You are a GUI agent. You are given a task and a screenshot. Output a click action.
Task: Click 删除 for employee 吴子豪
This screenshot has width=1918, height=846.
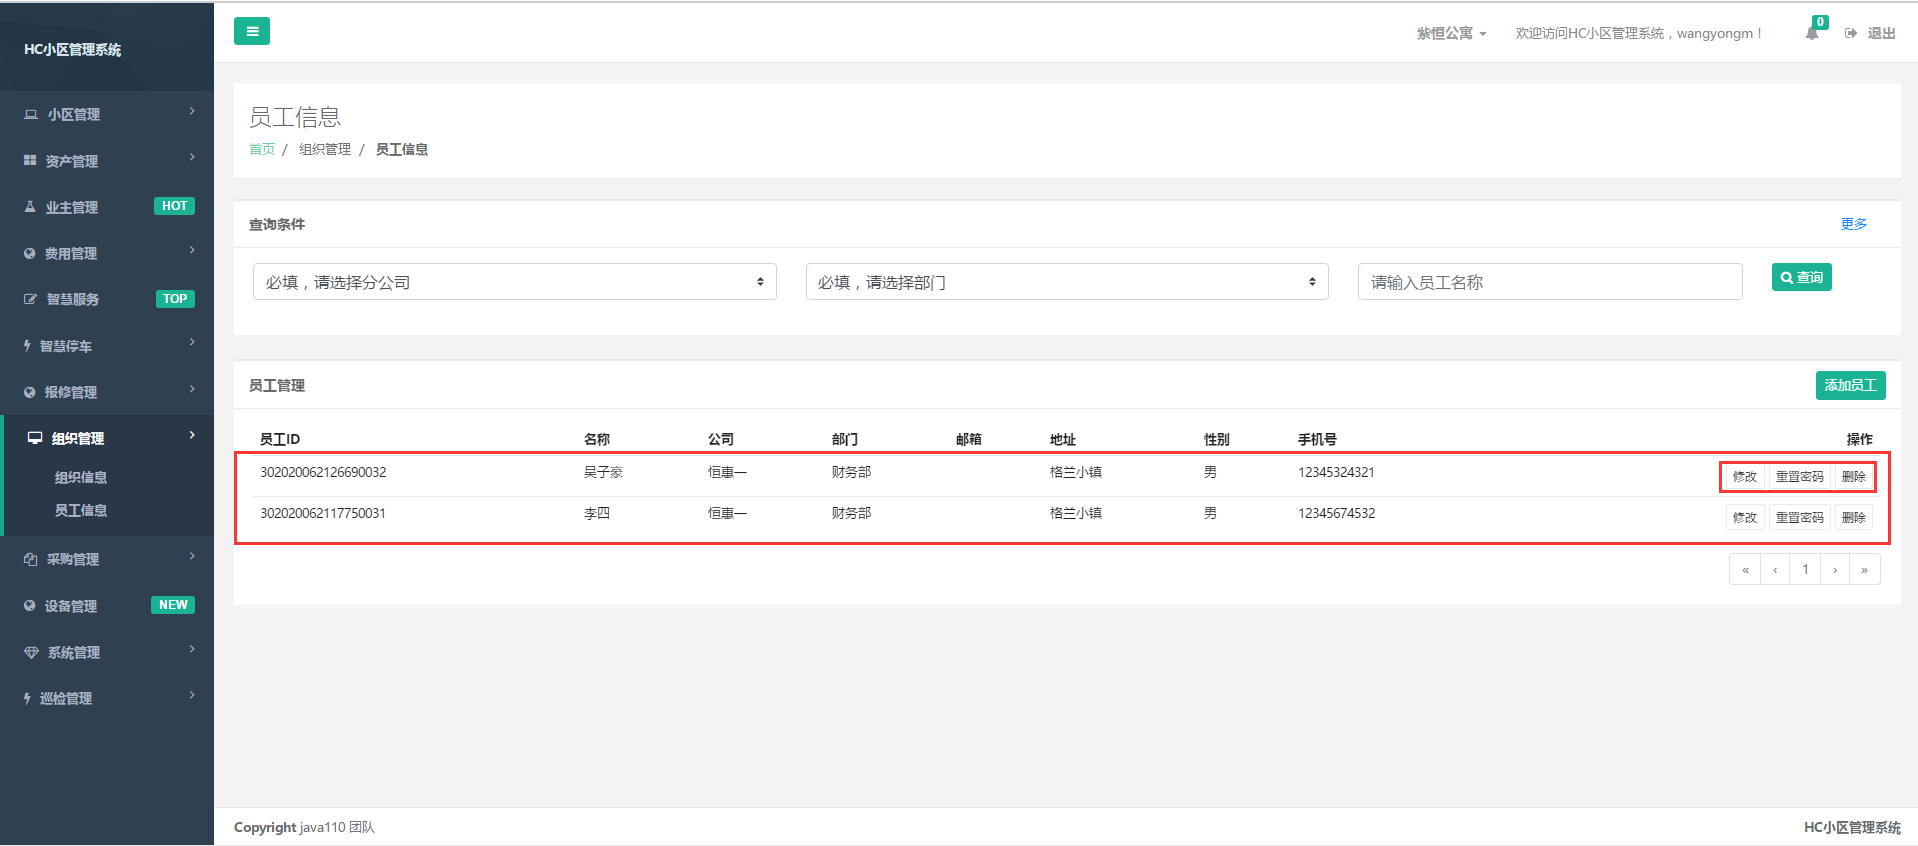pos(1854,477)
